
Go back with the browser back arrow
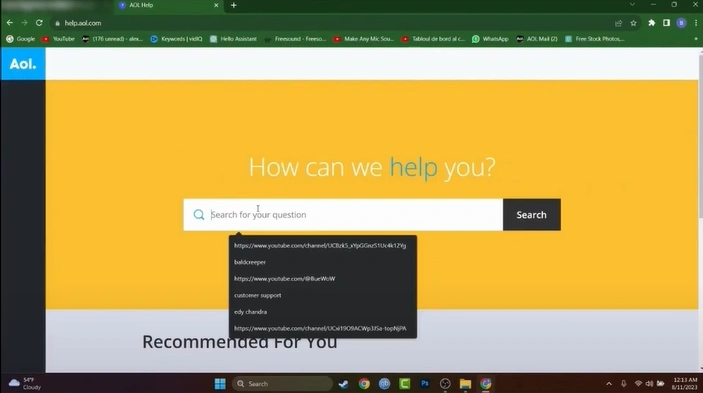[x=10, y=23]
